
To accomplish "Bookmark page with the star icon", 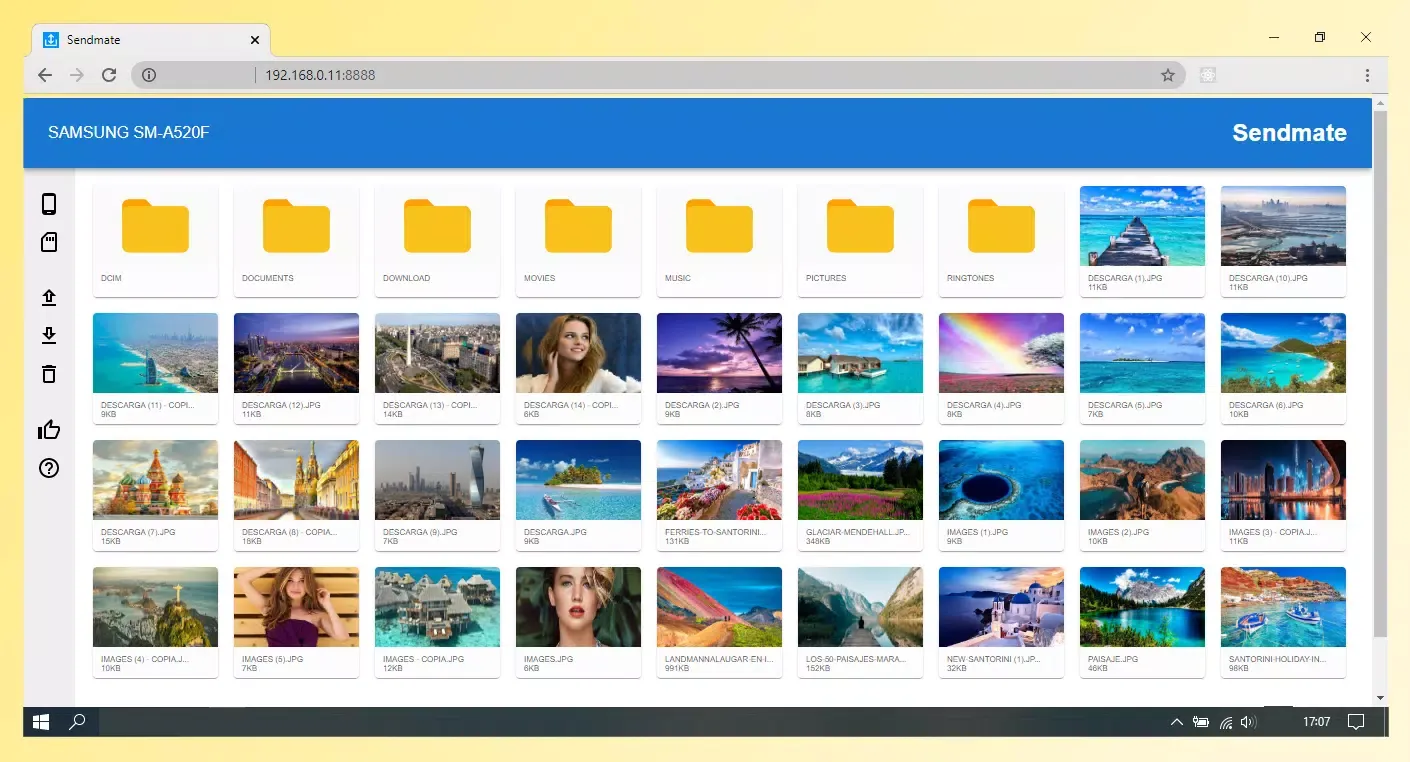I will (x=1167, y=75).
